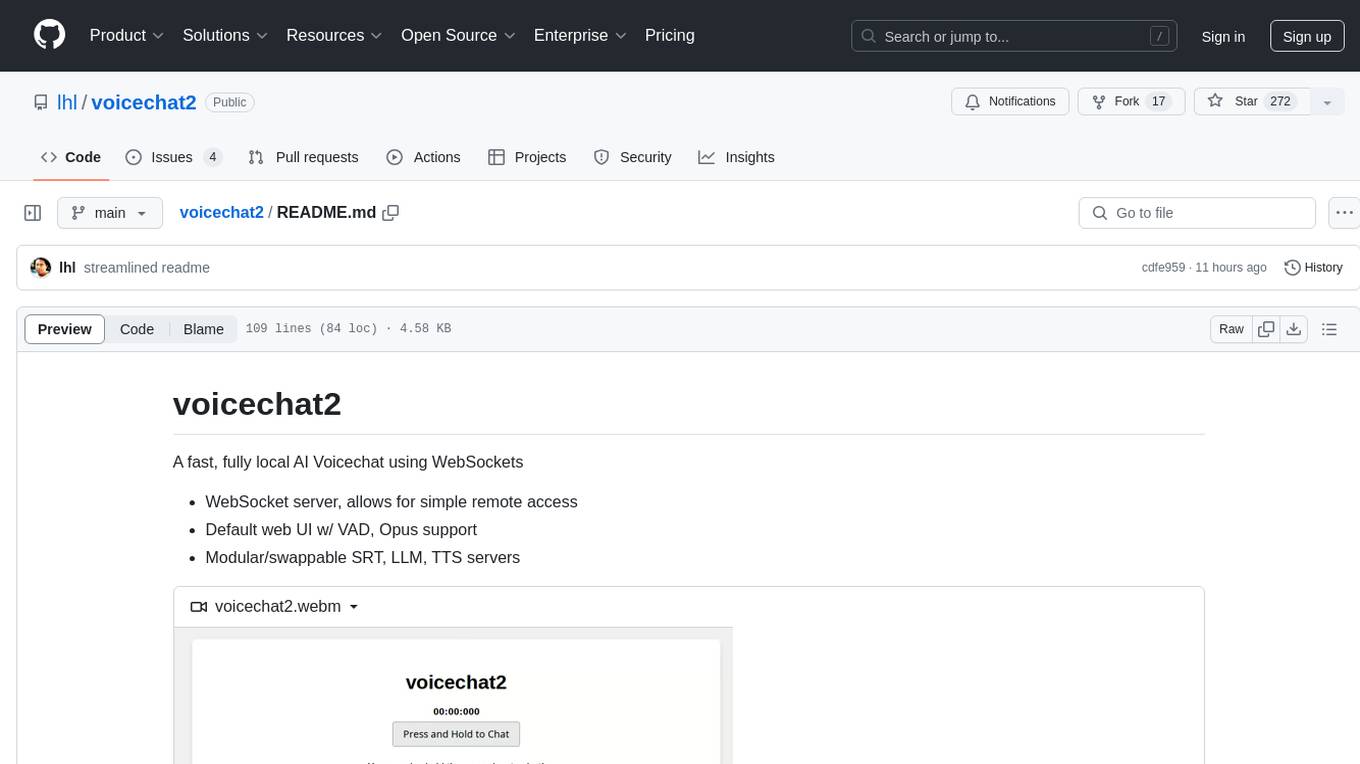1360x764 pixels.
Task: Expand the Resources menu
Action: coord(335,35)
